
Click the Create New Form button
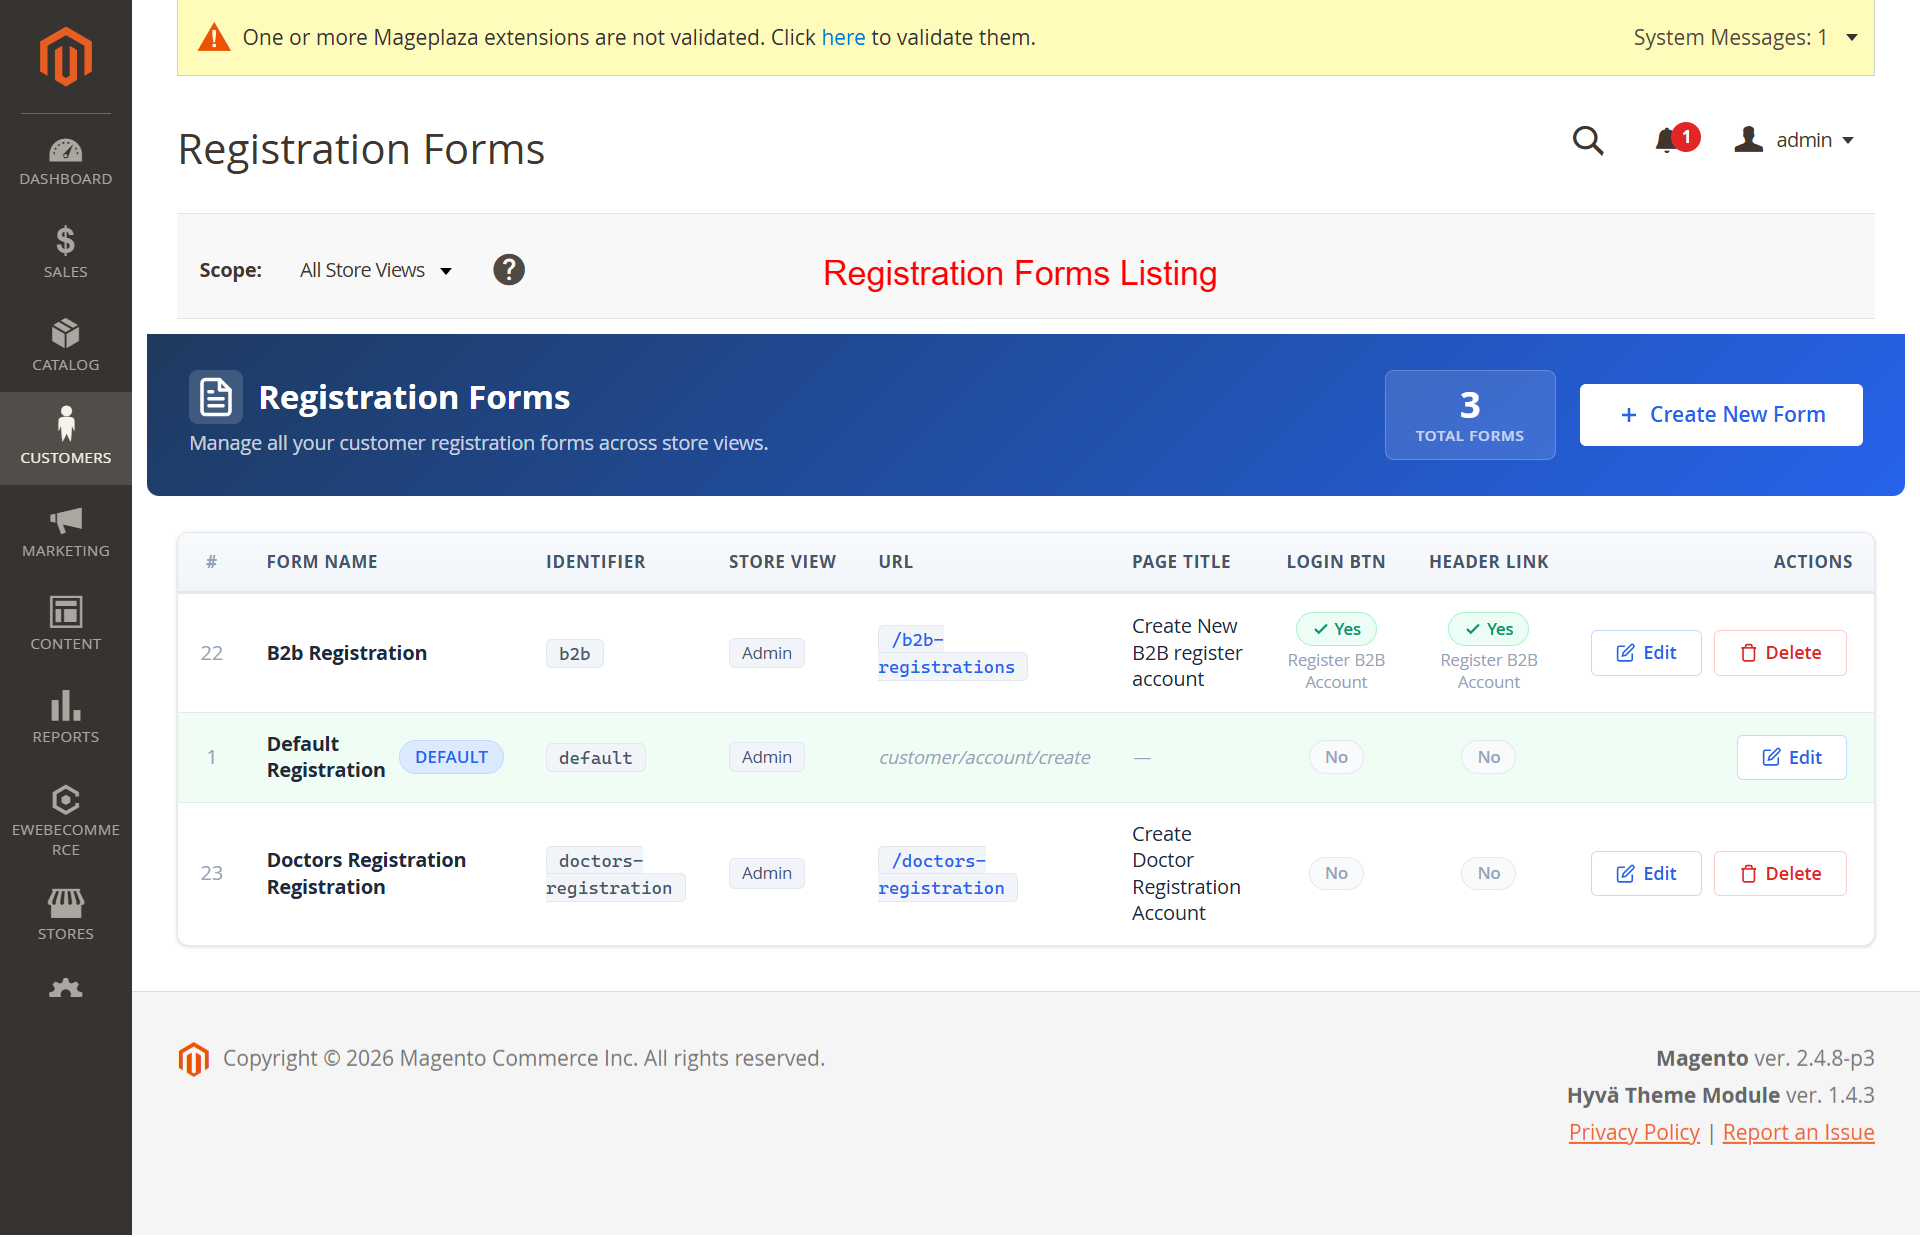(x=1720, y=414)
